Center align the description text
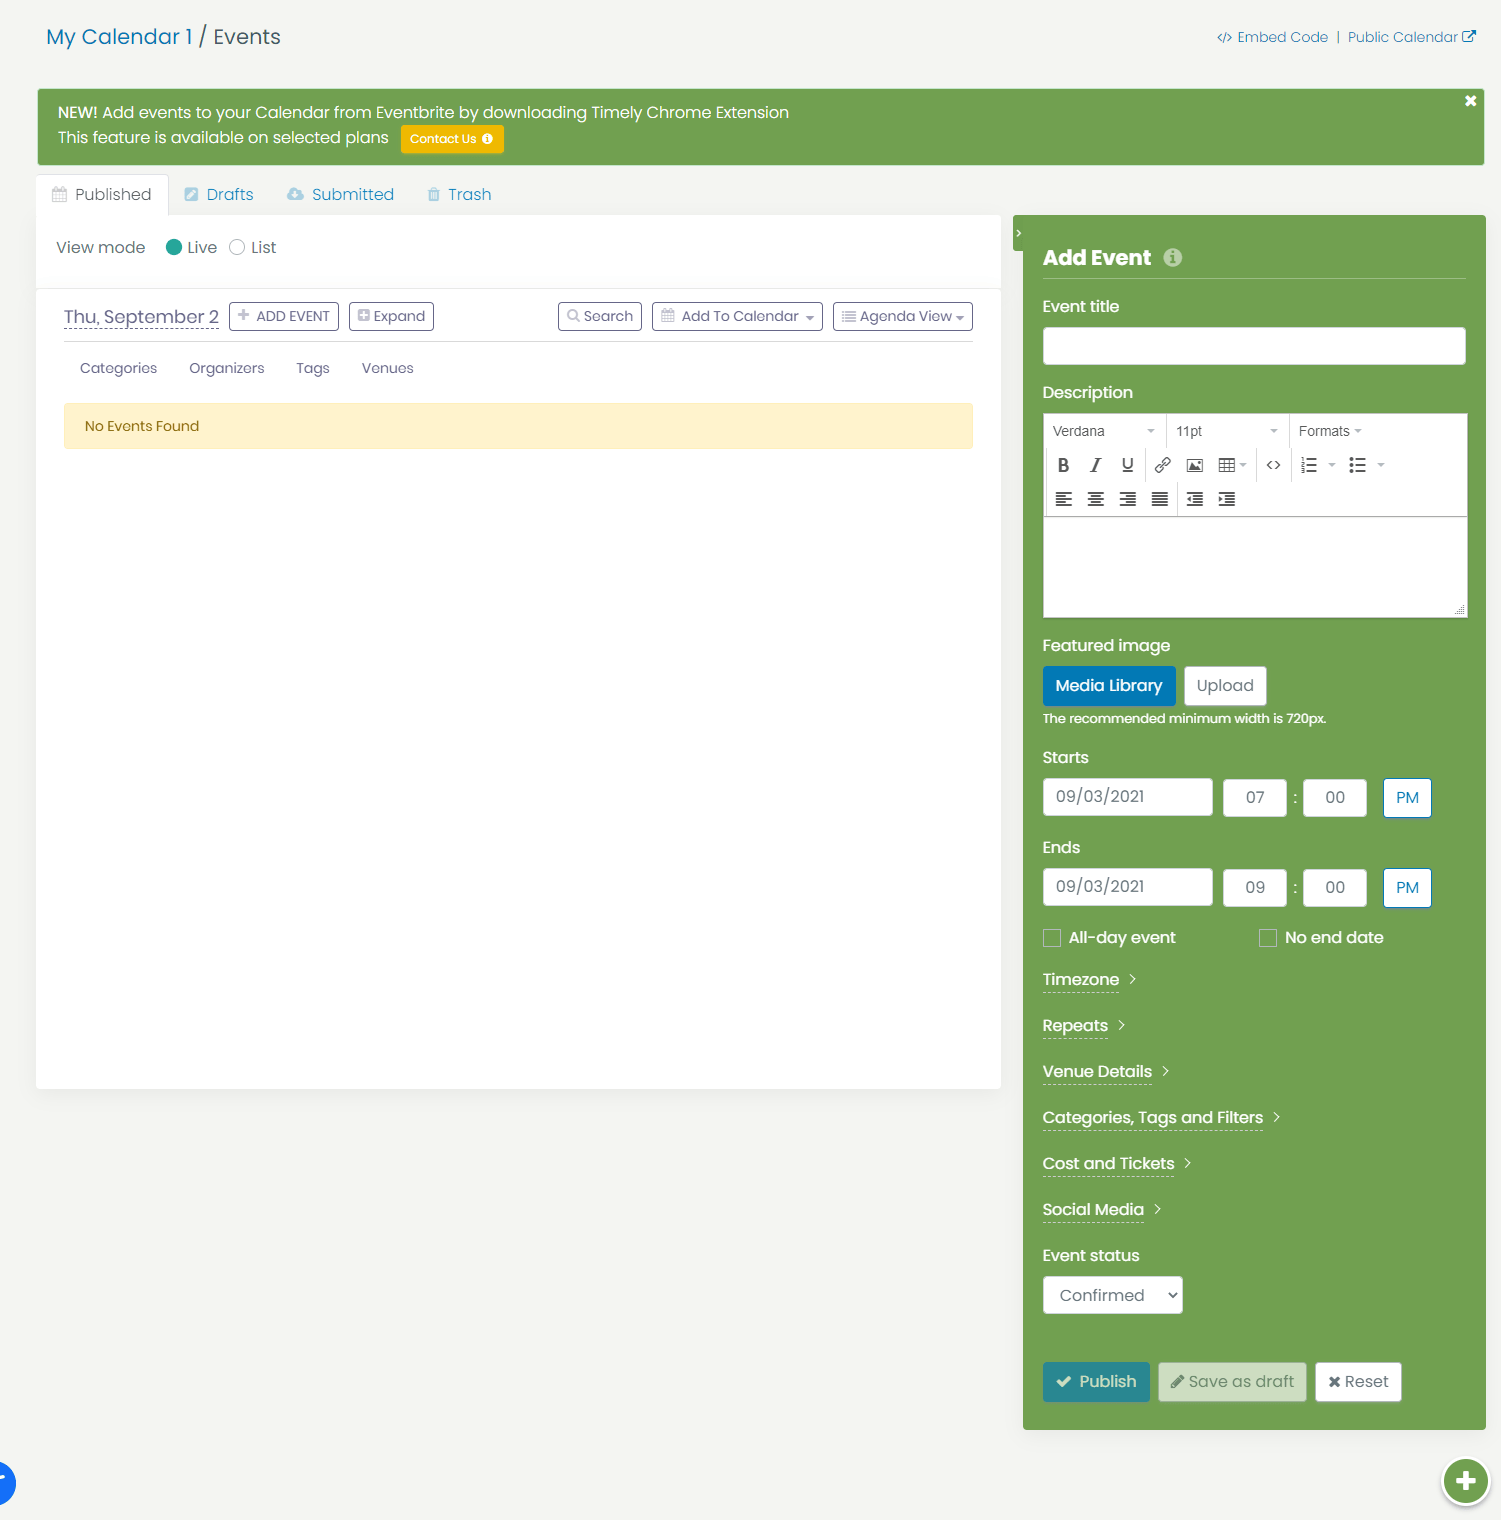Image resolution: width=1501 pixels, height=1520 pixels. click(1095, 499)
